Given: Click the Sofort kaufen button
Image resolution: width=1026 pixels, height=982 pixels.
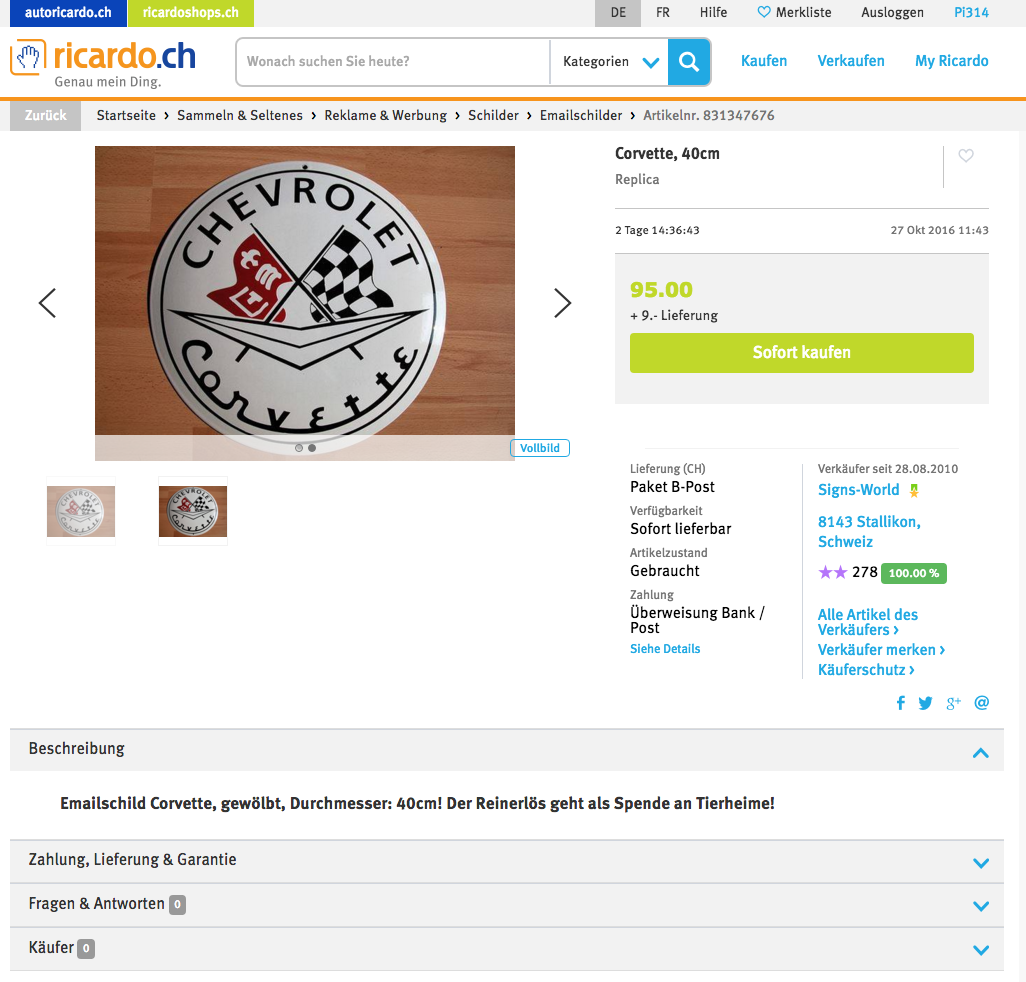Looking at the screenshot, I should 802,353.
